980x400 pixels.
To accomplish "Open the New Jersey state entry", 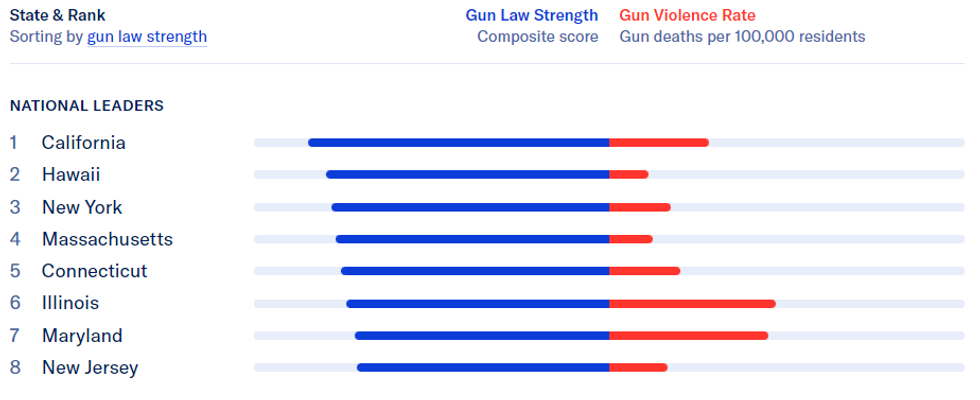I will point(90,368).
